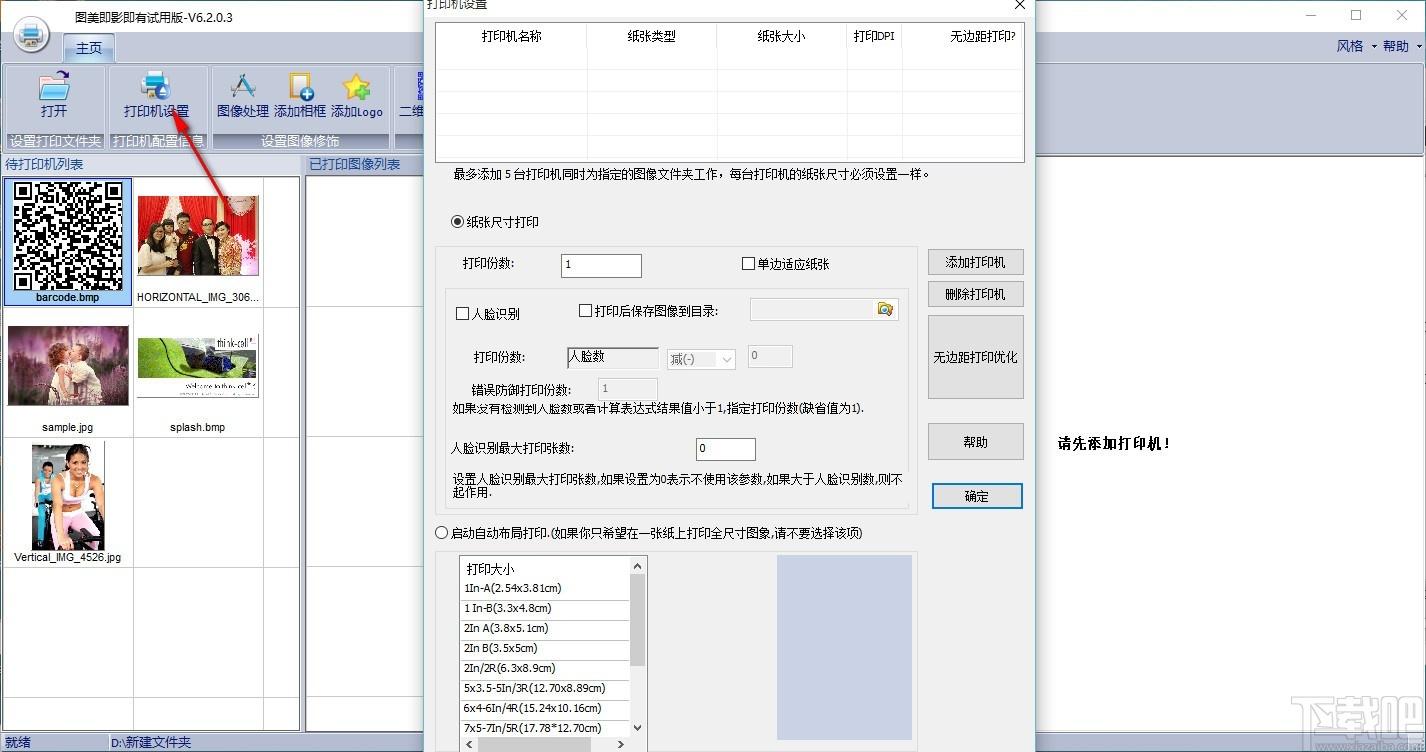Screen dimensions: 1426x752
Task: Open the Help menu at top right
Action: (1400, 46)
